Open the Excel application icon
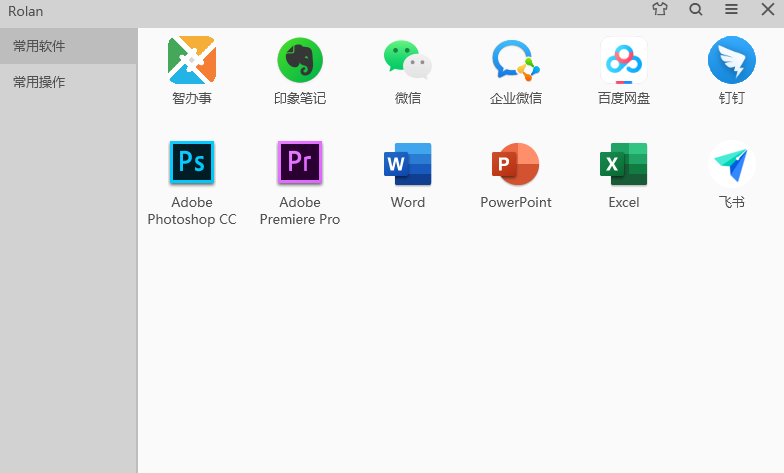 624,164
